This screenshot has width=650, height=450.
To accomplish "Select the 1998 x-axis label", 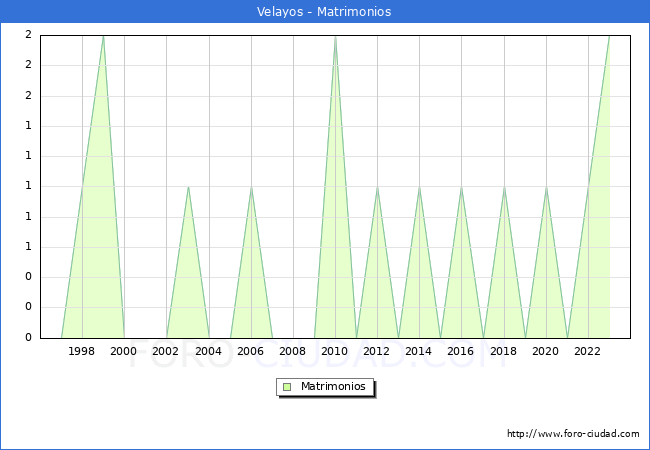I will tap(81, 351).
